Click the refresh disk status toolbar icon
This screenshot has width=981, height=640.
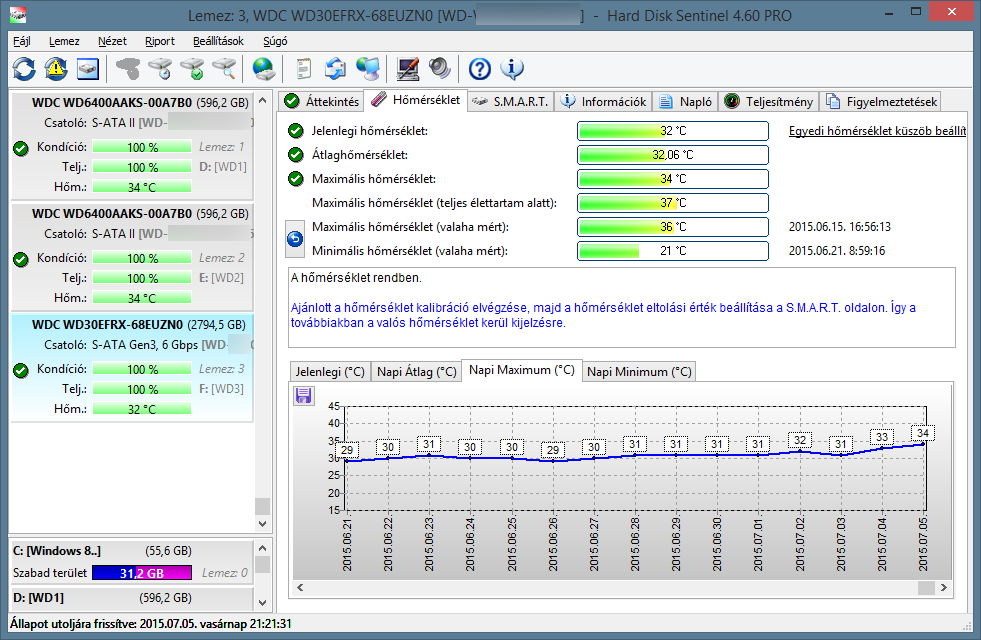(24, 69)
